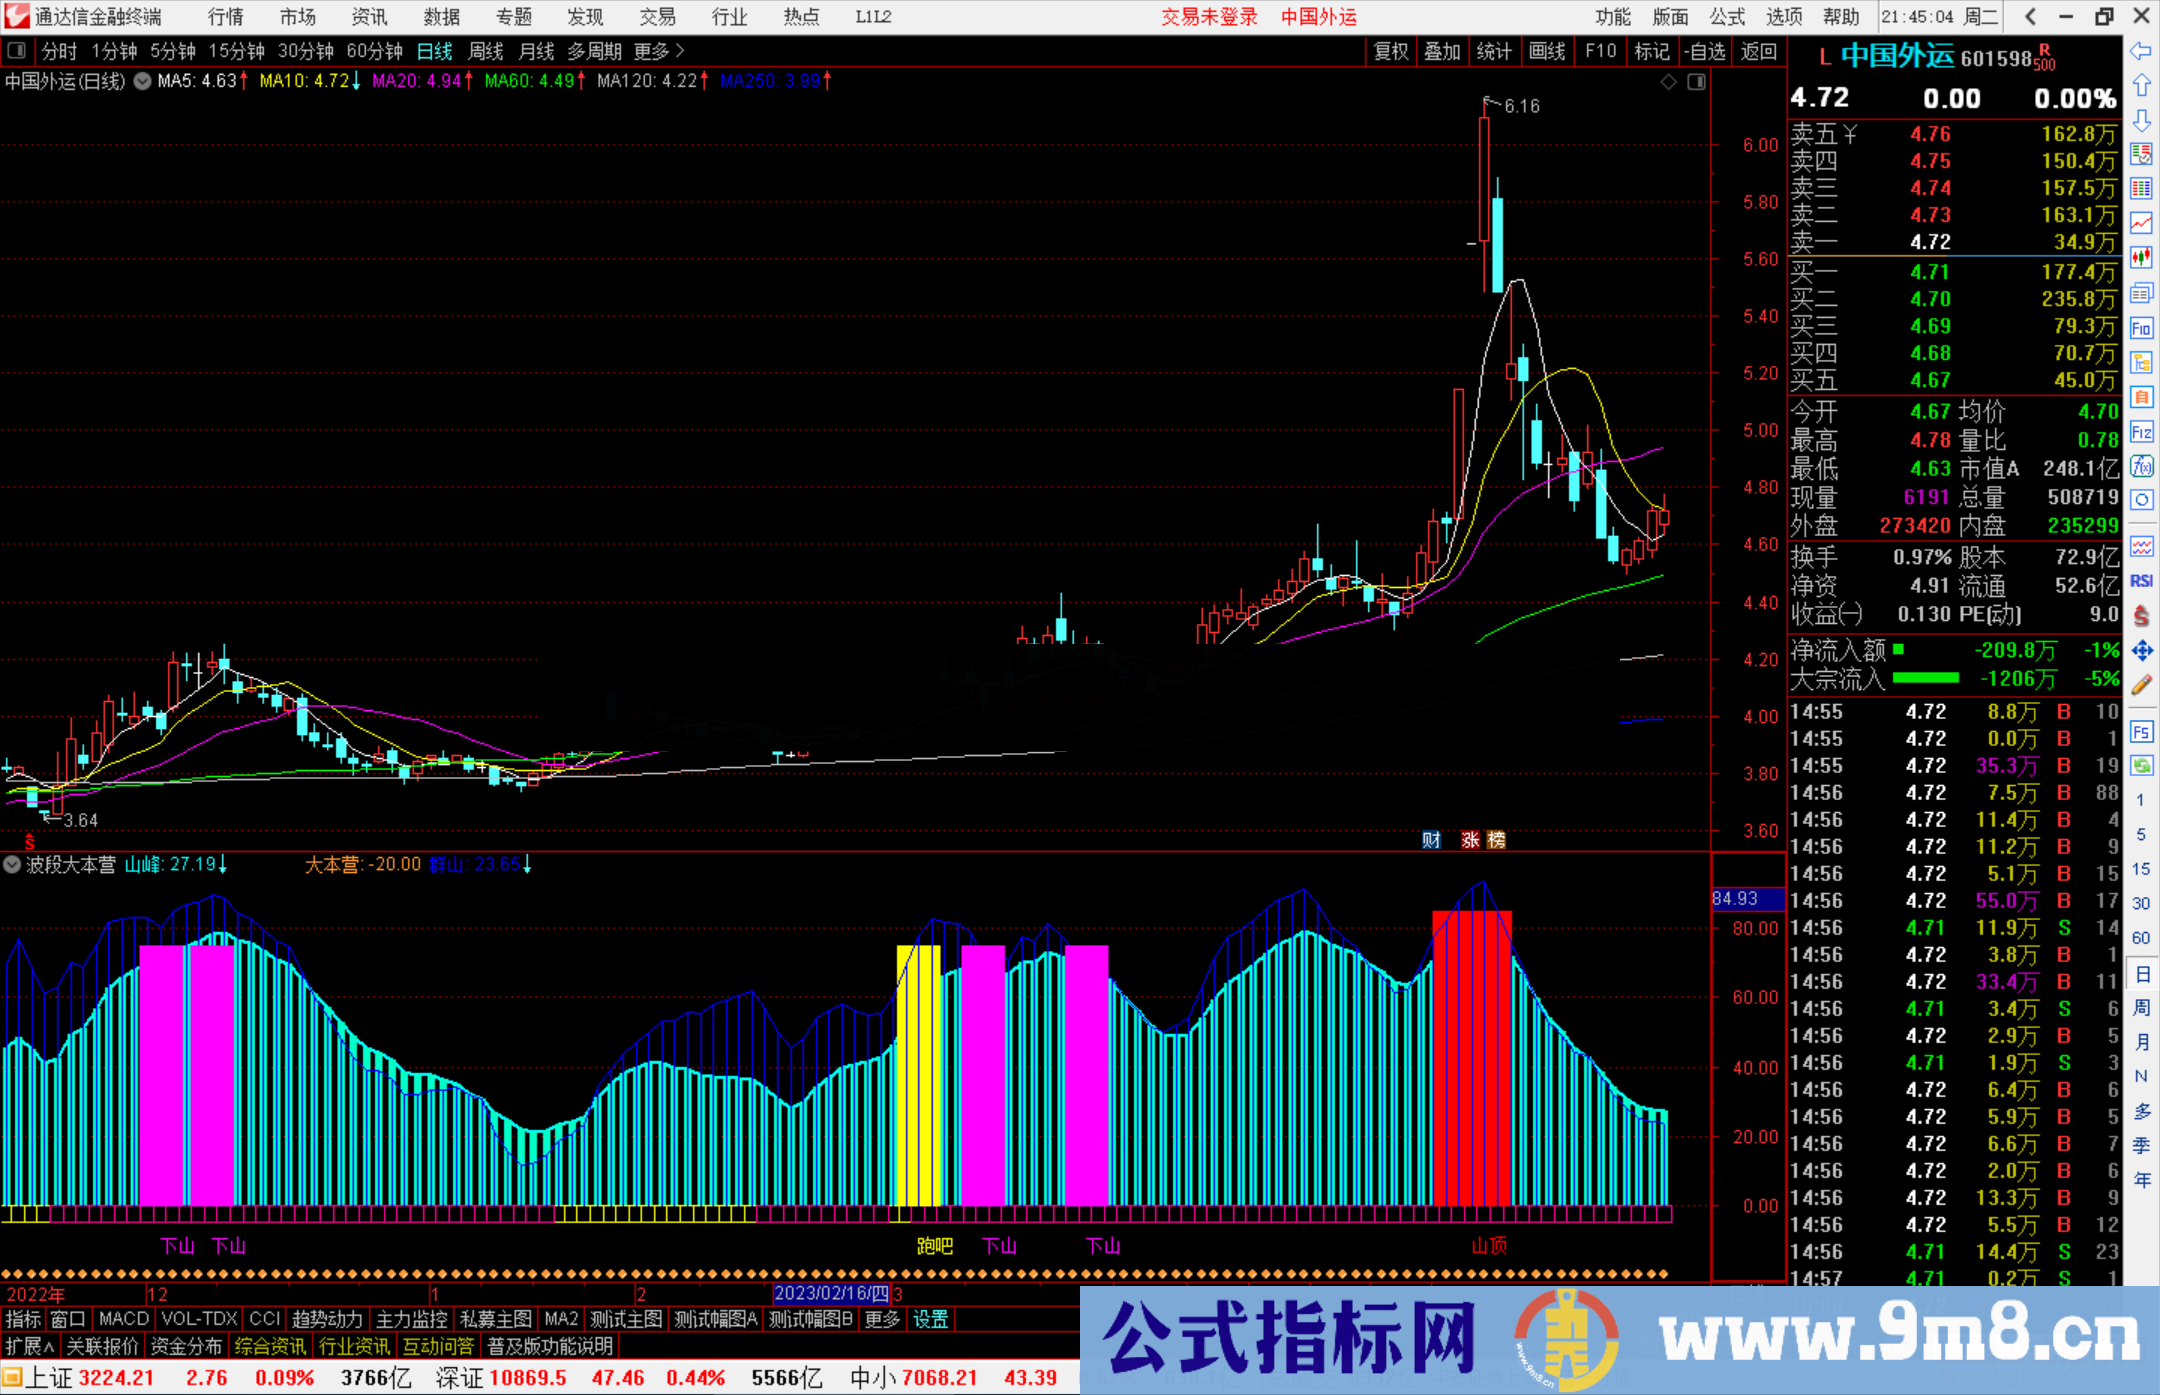Switch to the MACD indicator tab
Screen dimensions: 2160x1395
click(x=123, y=1319)
